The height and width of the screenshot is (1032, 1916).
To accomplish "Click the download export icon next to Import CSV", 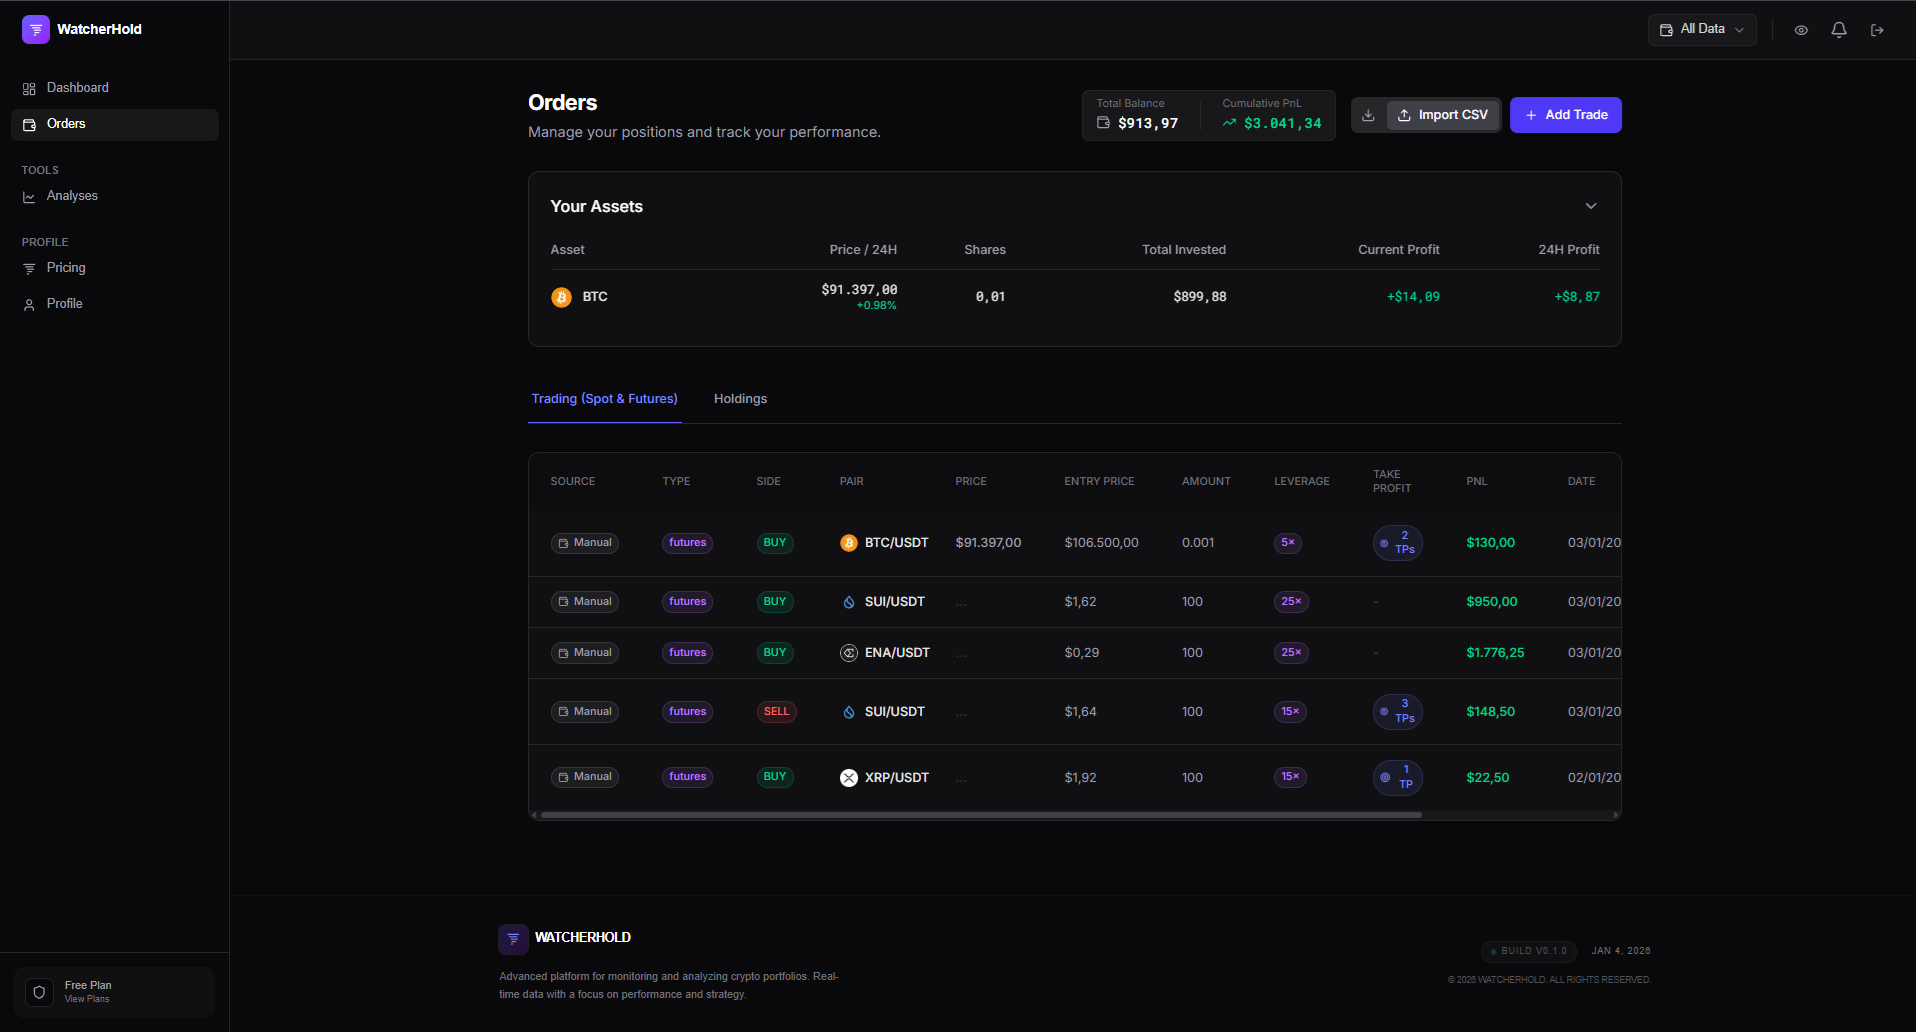I will [x=1367, y=115].
